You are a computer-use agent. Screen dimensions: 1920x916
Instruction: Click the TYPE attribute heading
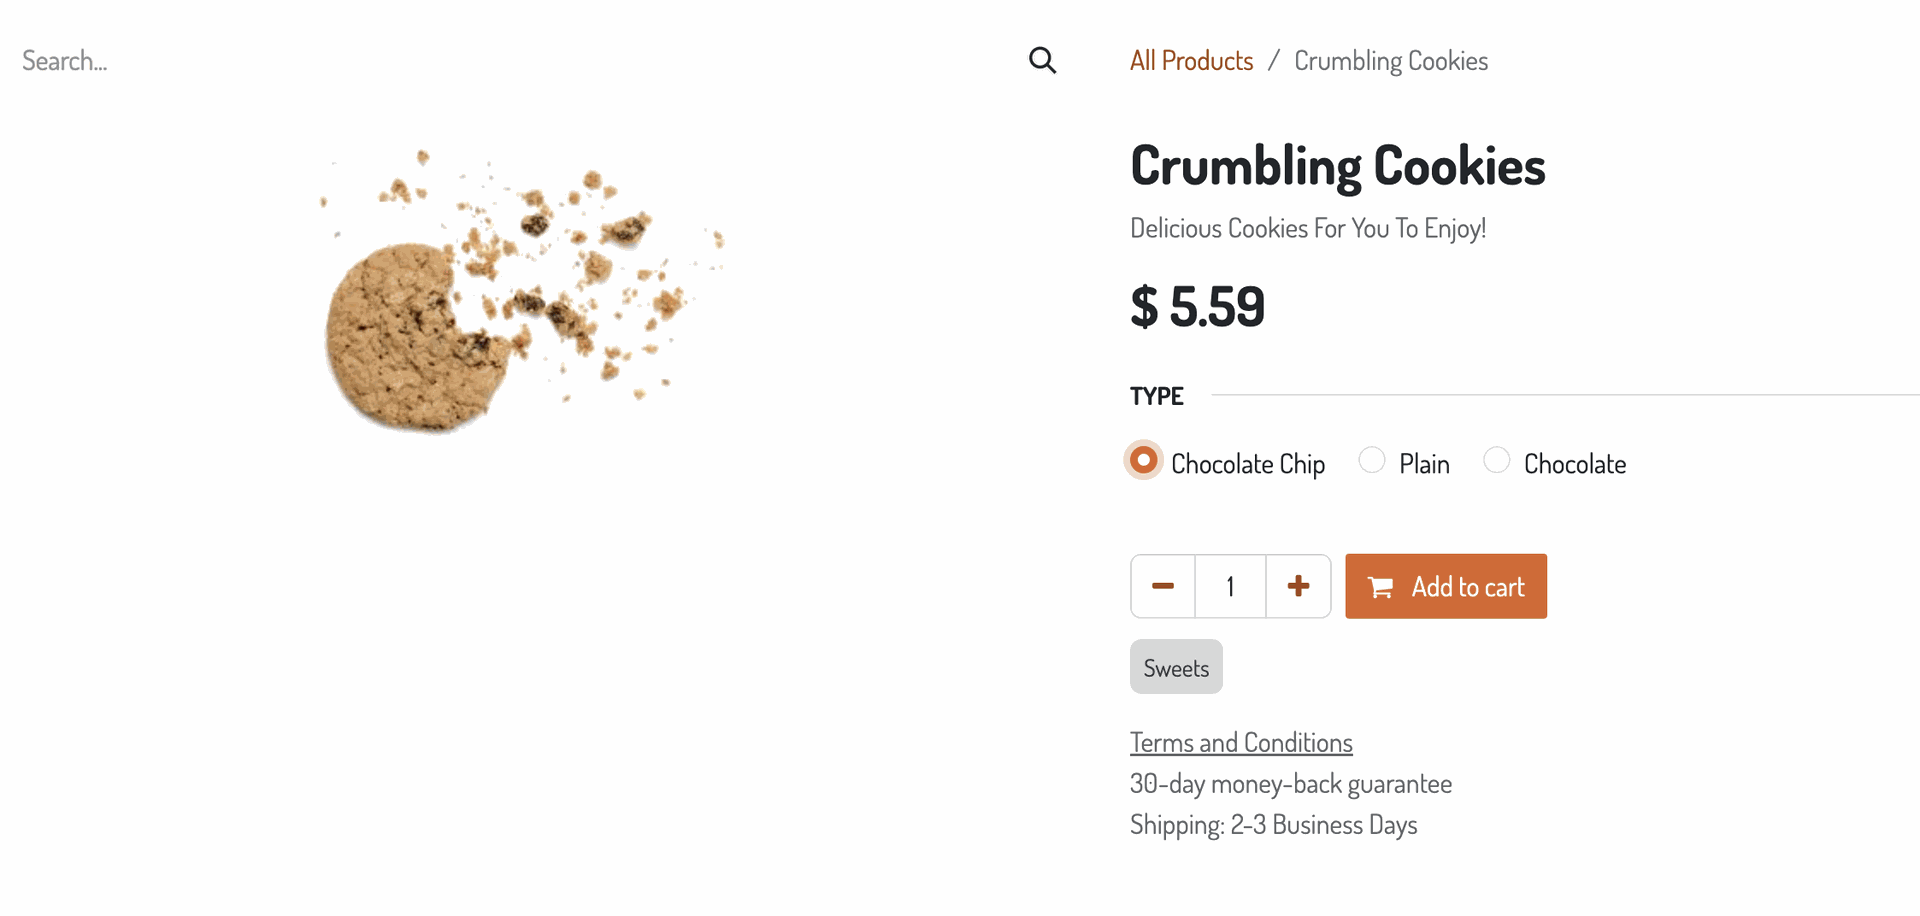(x=1157, y=396)
